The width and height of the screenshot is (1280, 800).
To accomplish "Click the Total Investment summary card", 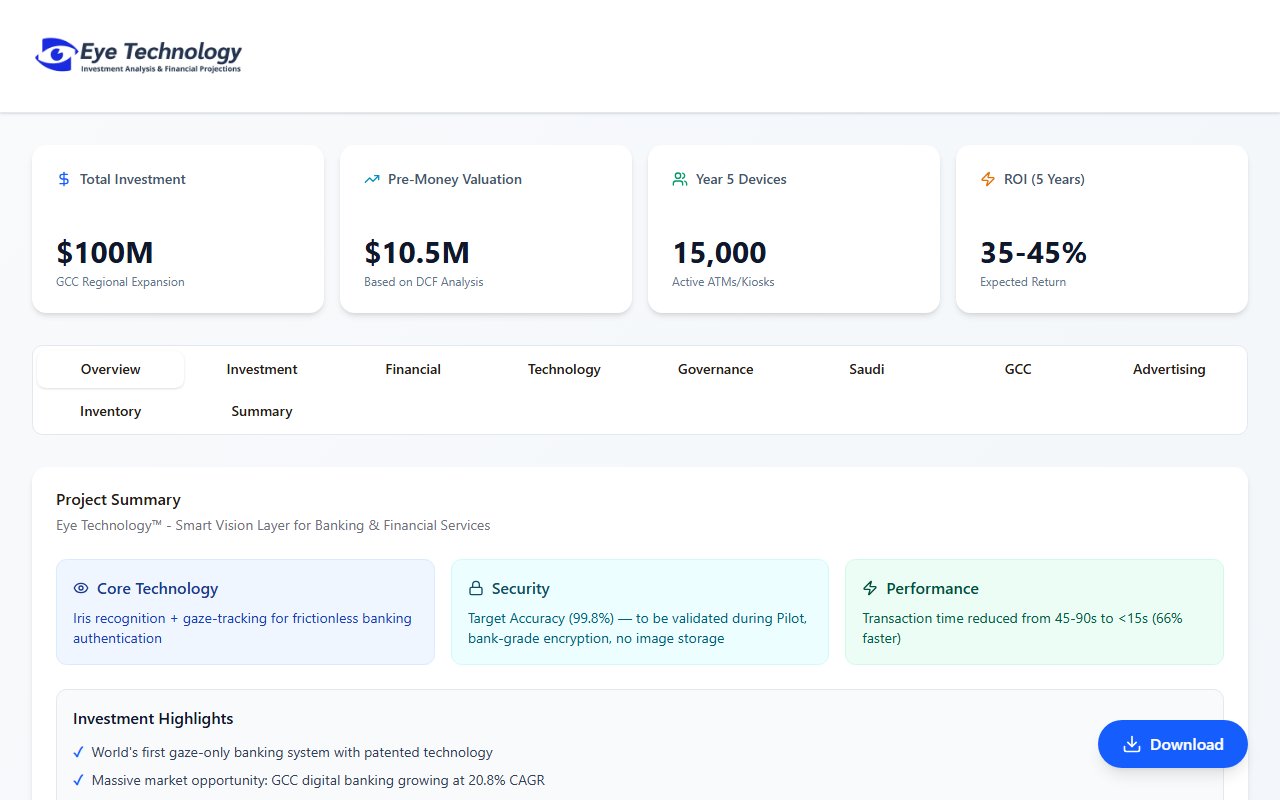I will (x=177, y=228).
